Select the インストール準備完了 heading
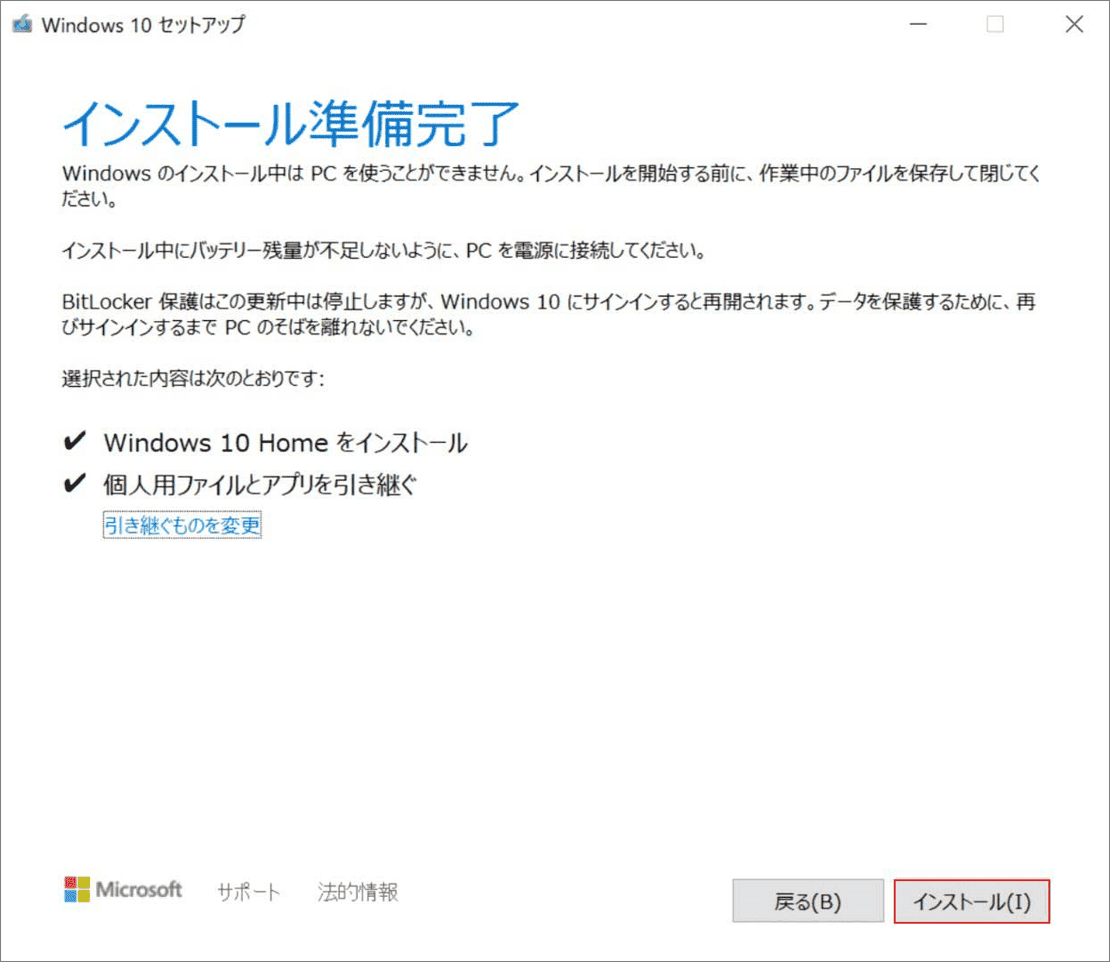This screenshot has width=1110, height=962. [291, 123]
